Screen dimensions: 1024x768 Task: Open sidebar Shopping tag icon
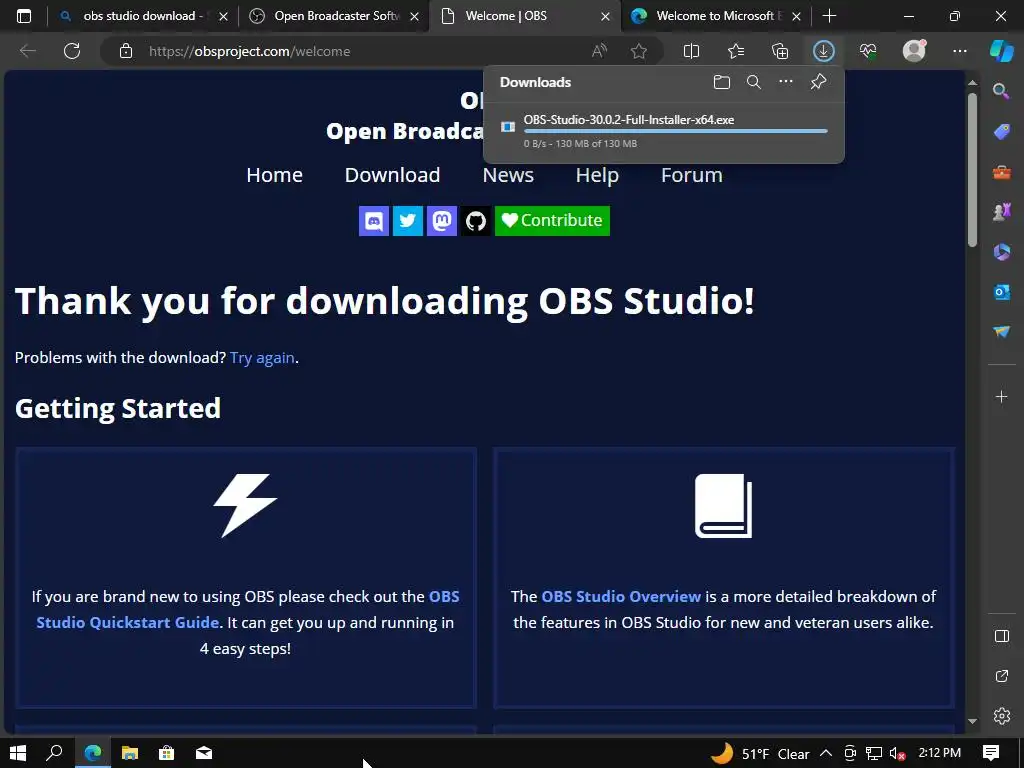pos(1001,132)
